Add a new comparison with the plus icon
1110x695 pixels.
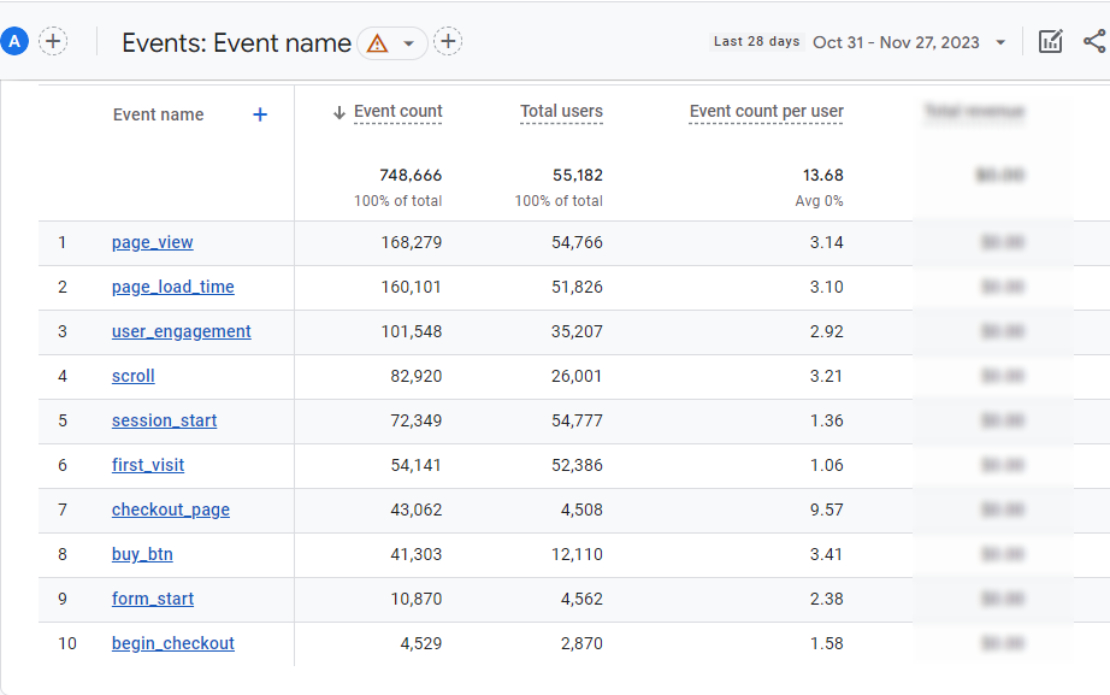tap(53, 42)
